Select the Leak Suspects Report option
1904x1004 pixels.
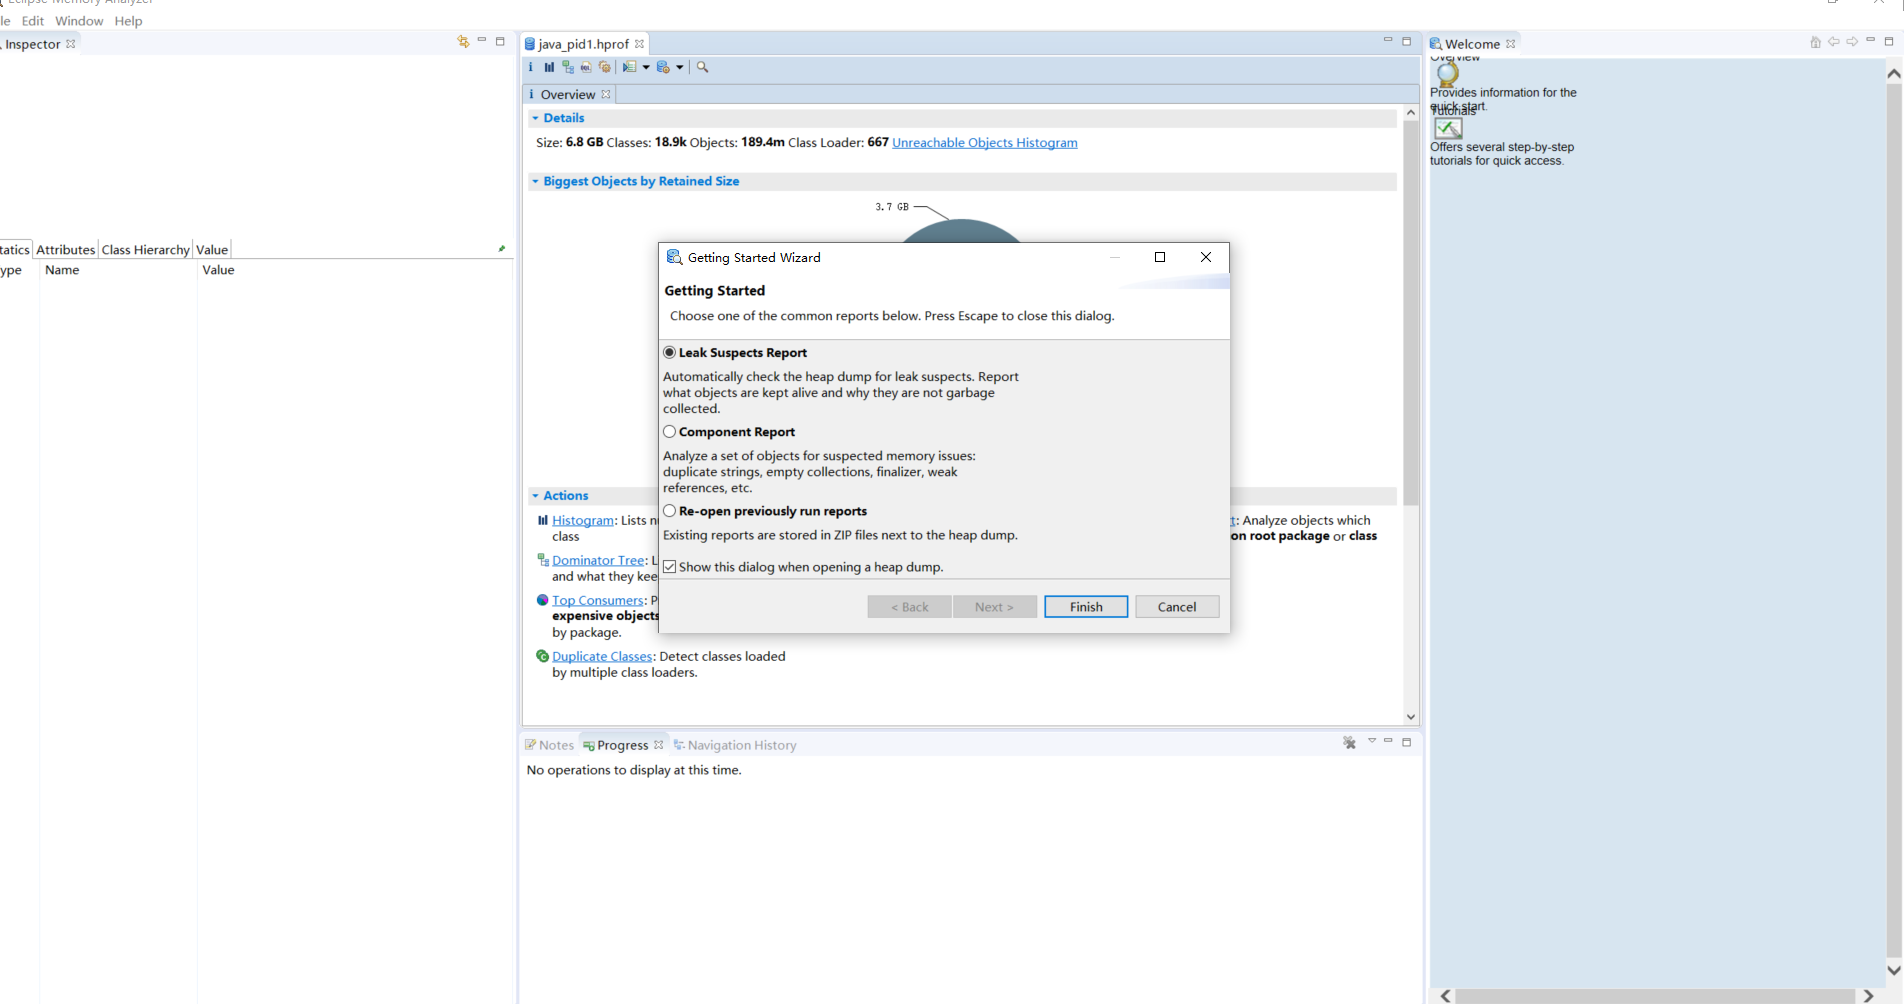click(670, 353)
